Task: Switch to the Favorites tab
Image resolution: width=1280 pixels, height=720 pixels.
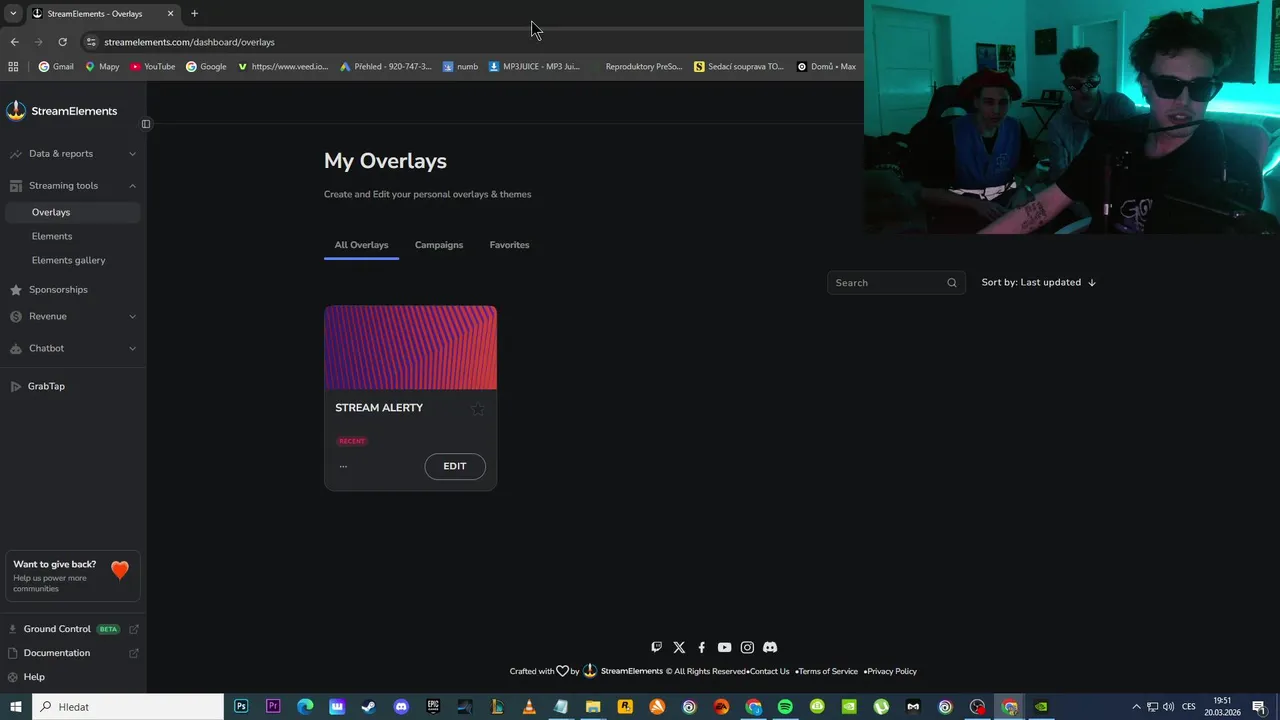Action: point(509,245)
